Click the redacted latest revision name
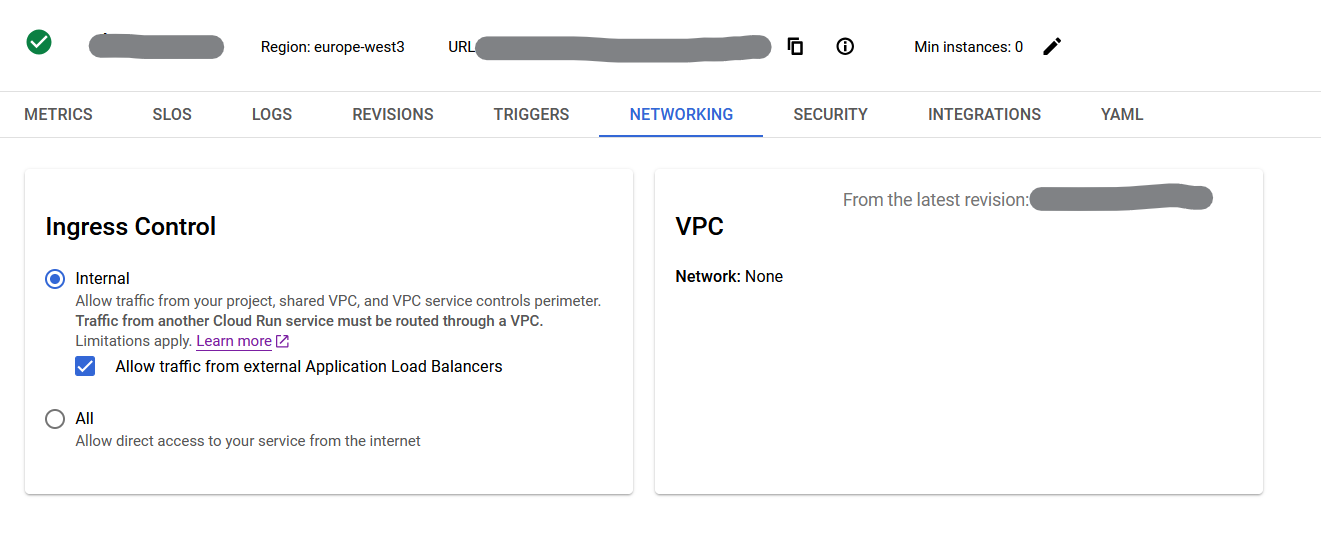The image size is (1321, 558). (1120, 199)
